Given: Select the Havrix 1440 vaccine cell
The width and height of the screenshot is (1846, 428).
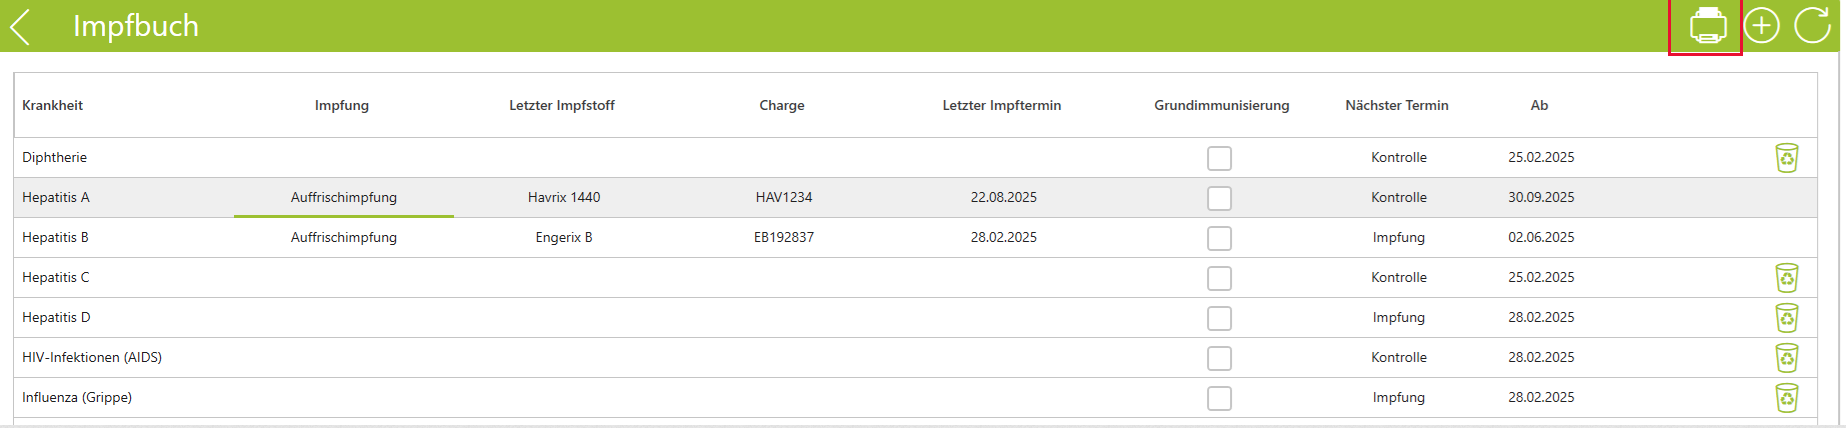Looking at the screenshot, I should (564, 197).
